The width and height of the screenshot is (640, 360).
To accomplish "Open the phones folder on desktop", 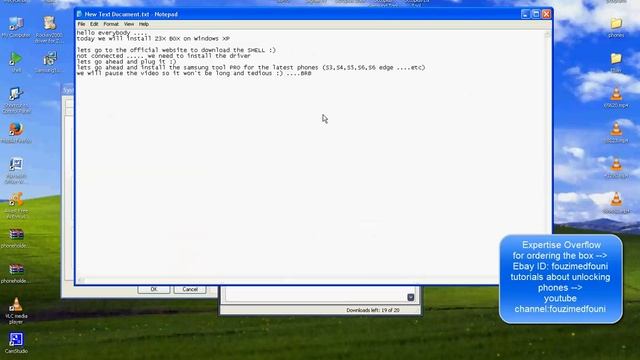I will (x=616, y=27).
